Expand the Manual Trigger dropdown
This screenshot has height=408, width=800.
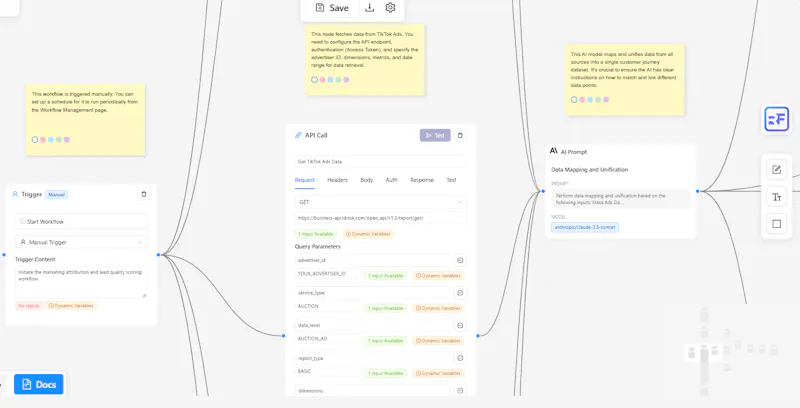(81, 242)
